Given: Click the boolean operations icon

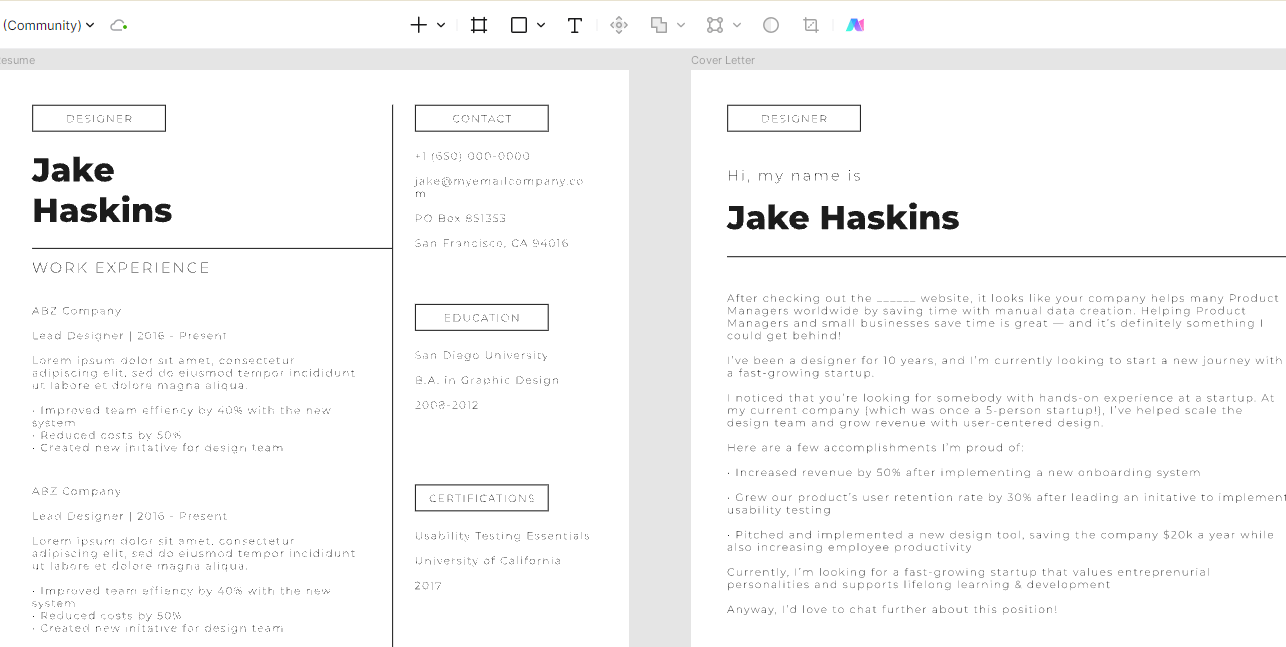Looking at the screenshot, I should (659, 25).
